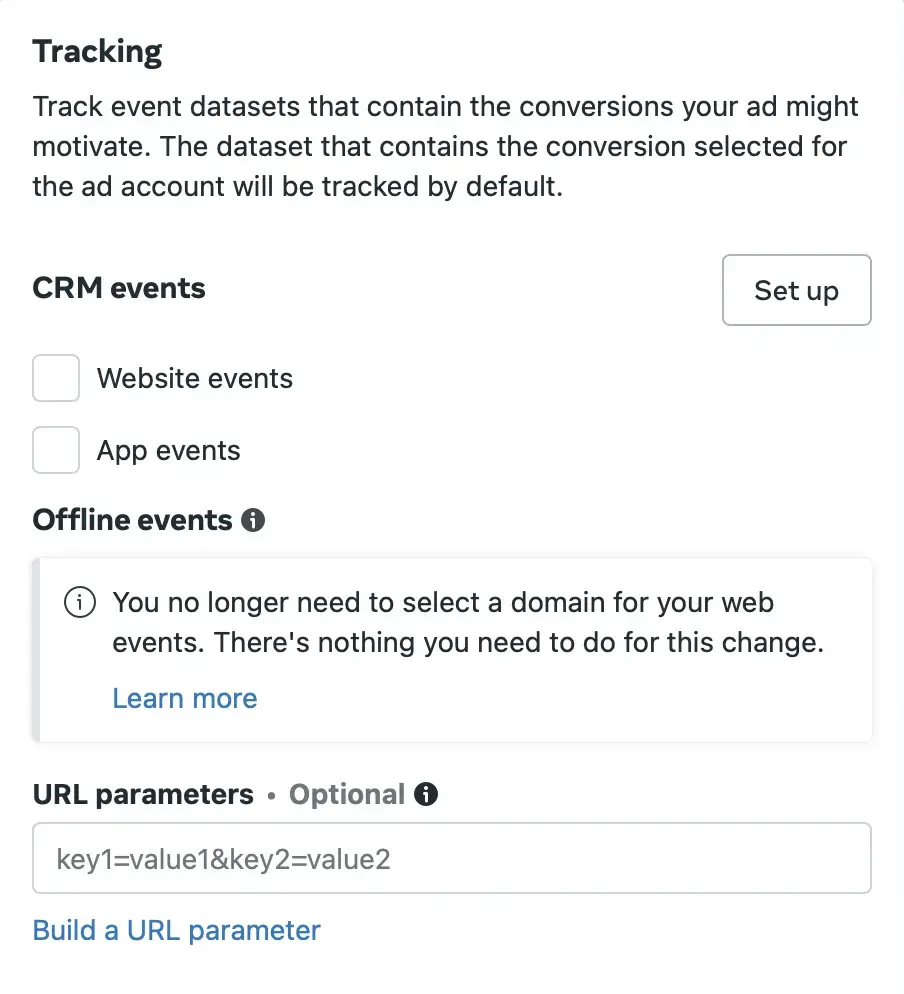Click the CRM events heading
This screenshot has width=904, height=994.
[x=119, y=289]
